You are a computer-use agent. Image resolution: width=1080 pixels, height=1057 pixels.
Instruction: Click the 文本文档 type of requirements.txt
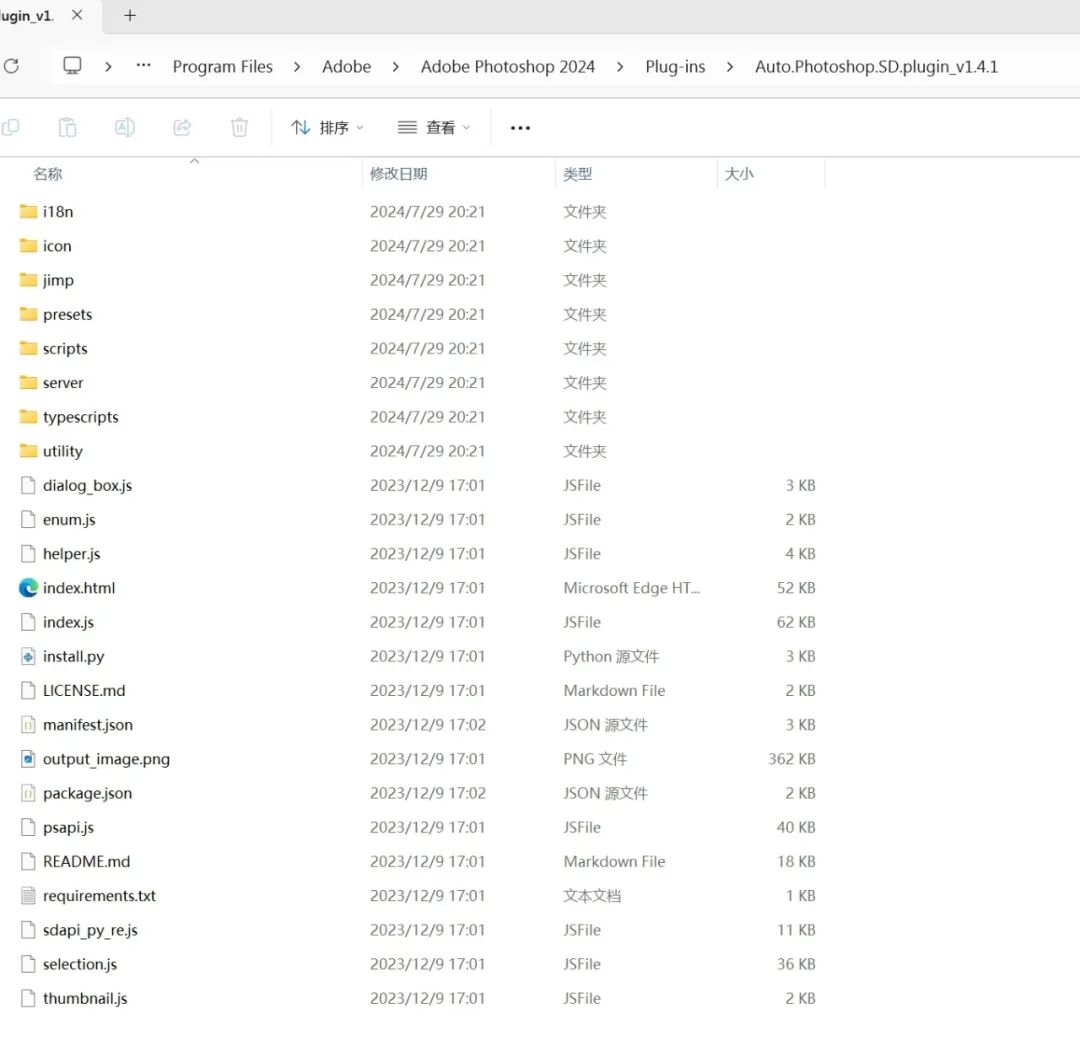592,896
